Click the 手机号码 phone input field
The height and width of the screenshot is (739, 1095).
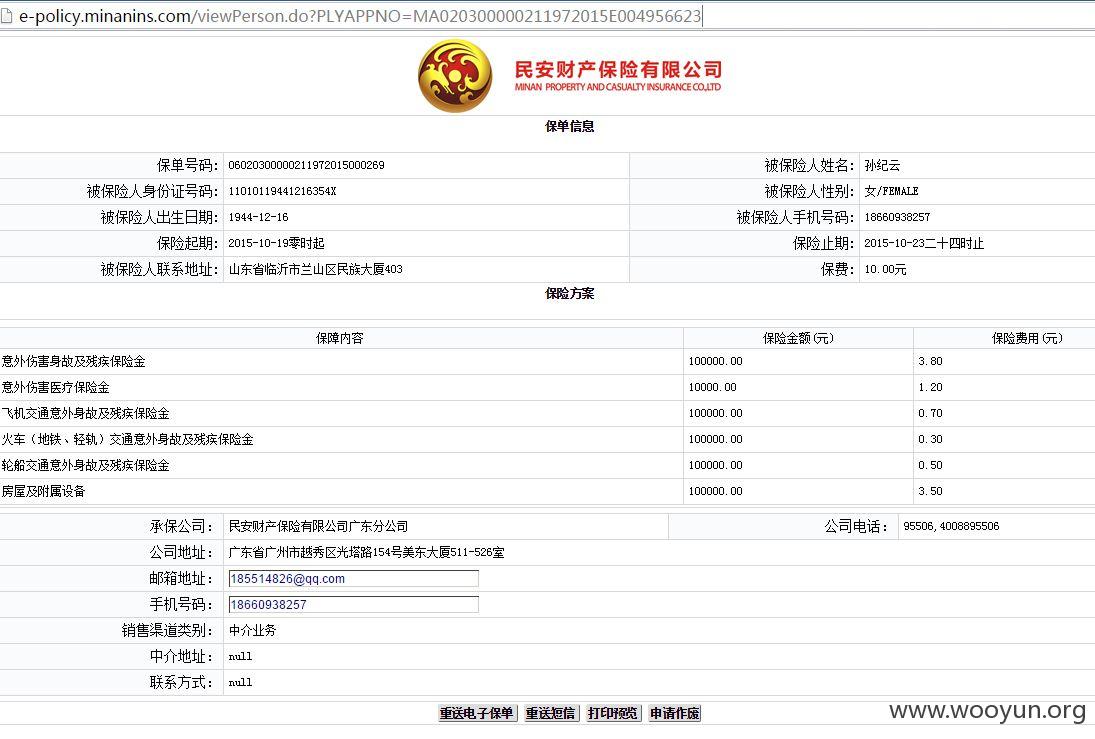[x=353, y=604]
